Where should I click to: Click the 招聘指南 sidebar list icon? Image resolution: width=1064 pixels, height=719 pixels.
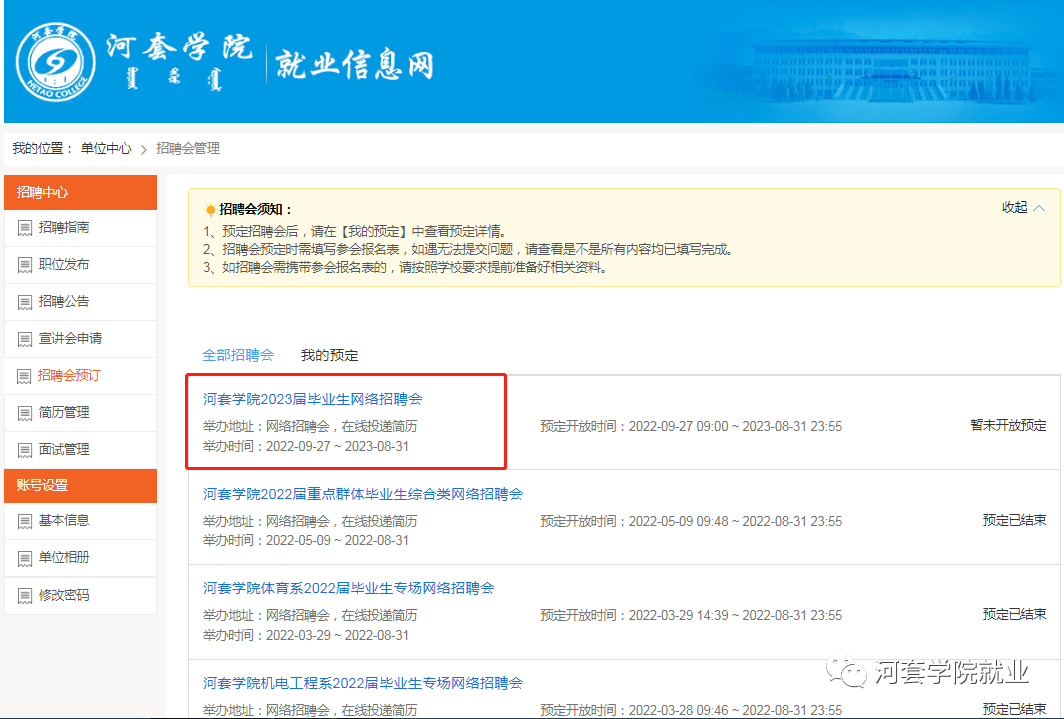click(x=24, y=228)
